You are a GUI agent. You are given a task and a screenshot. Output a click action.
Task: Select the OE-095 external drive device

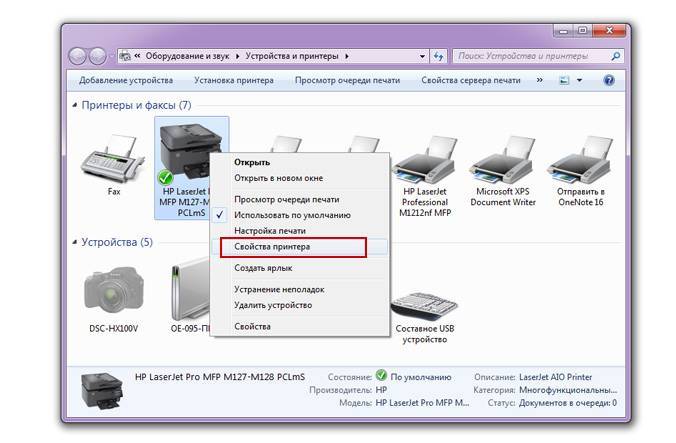190,289
